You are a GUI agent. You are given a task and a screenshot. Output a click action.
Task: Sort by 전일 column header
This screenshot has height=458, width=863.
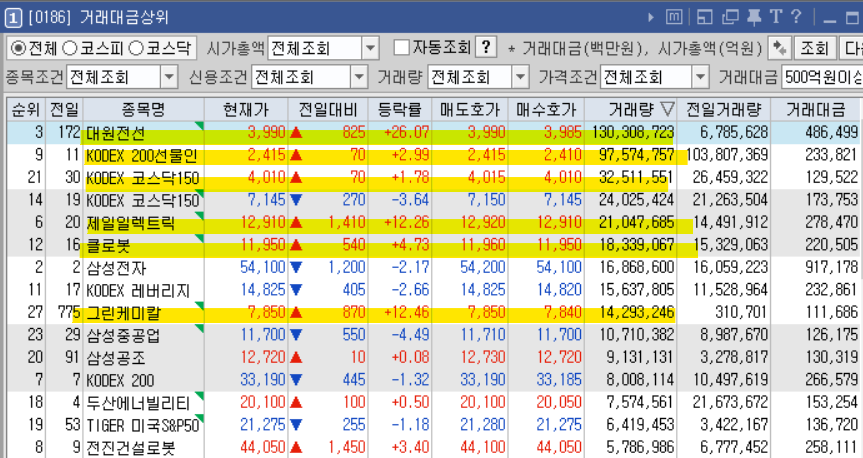coord(64,110)
